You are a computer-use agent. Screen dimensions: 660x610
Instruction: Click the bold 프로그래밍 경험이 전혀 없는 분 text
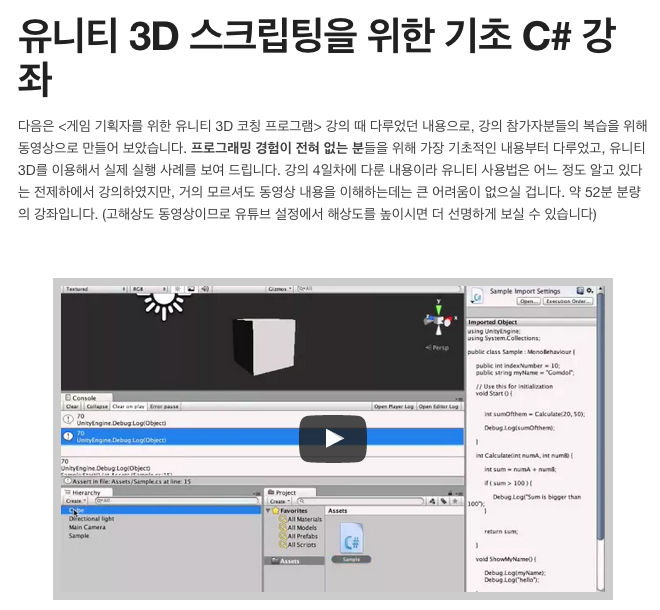coord(277,148)
